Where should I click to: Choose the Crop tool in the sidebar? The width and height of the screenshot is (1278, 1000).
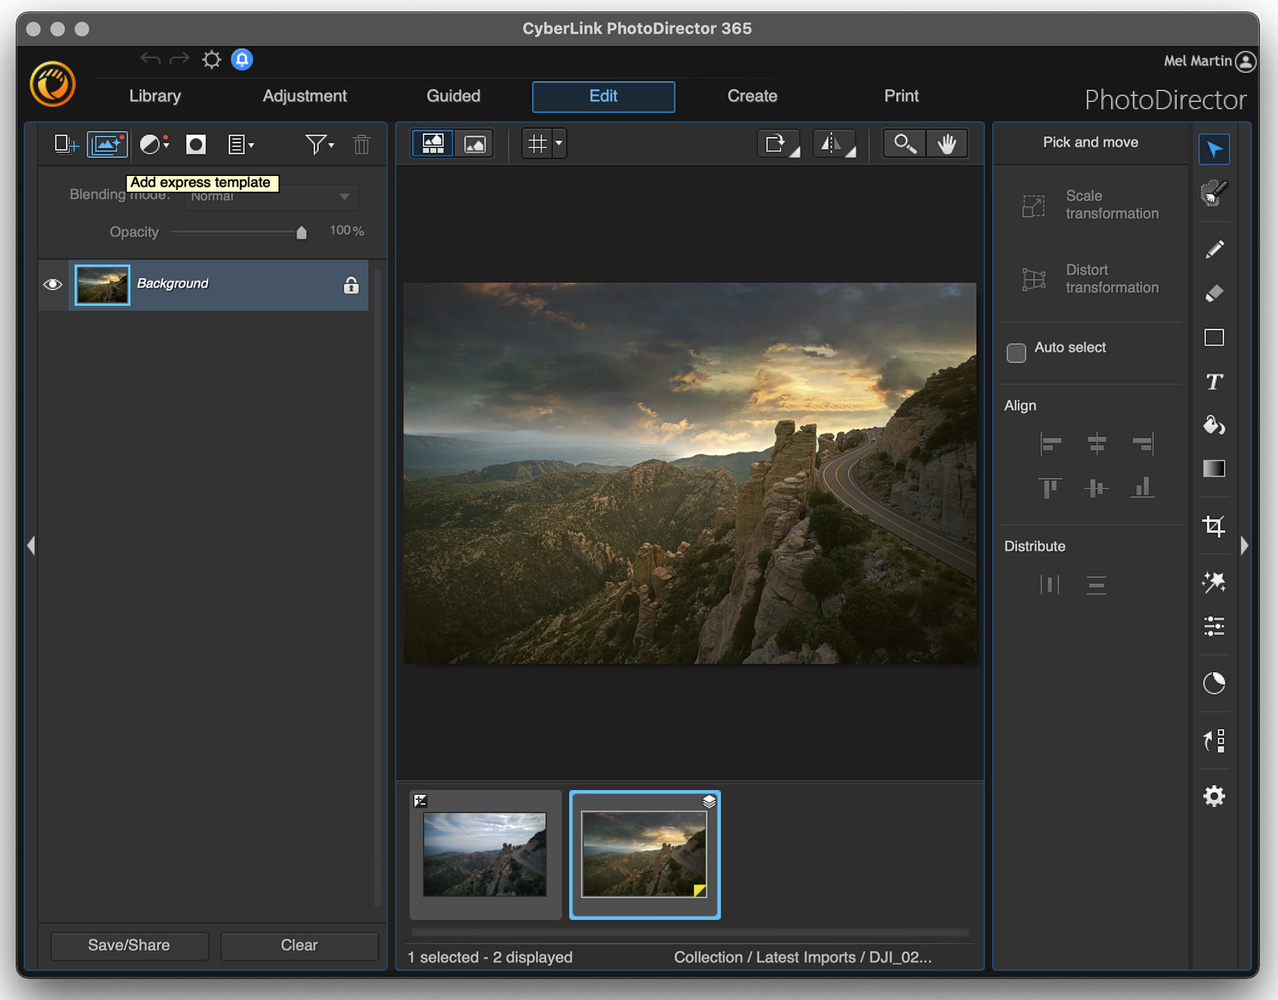pos(1214,526)
